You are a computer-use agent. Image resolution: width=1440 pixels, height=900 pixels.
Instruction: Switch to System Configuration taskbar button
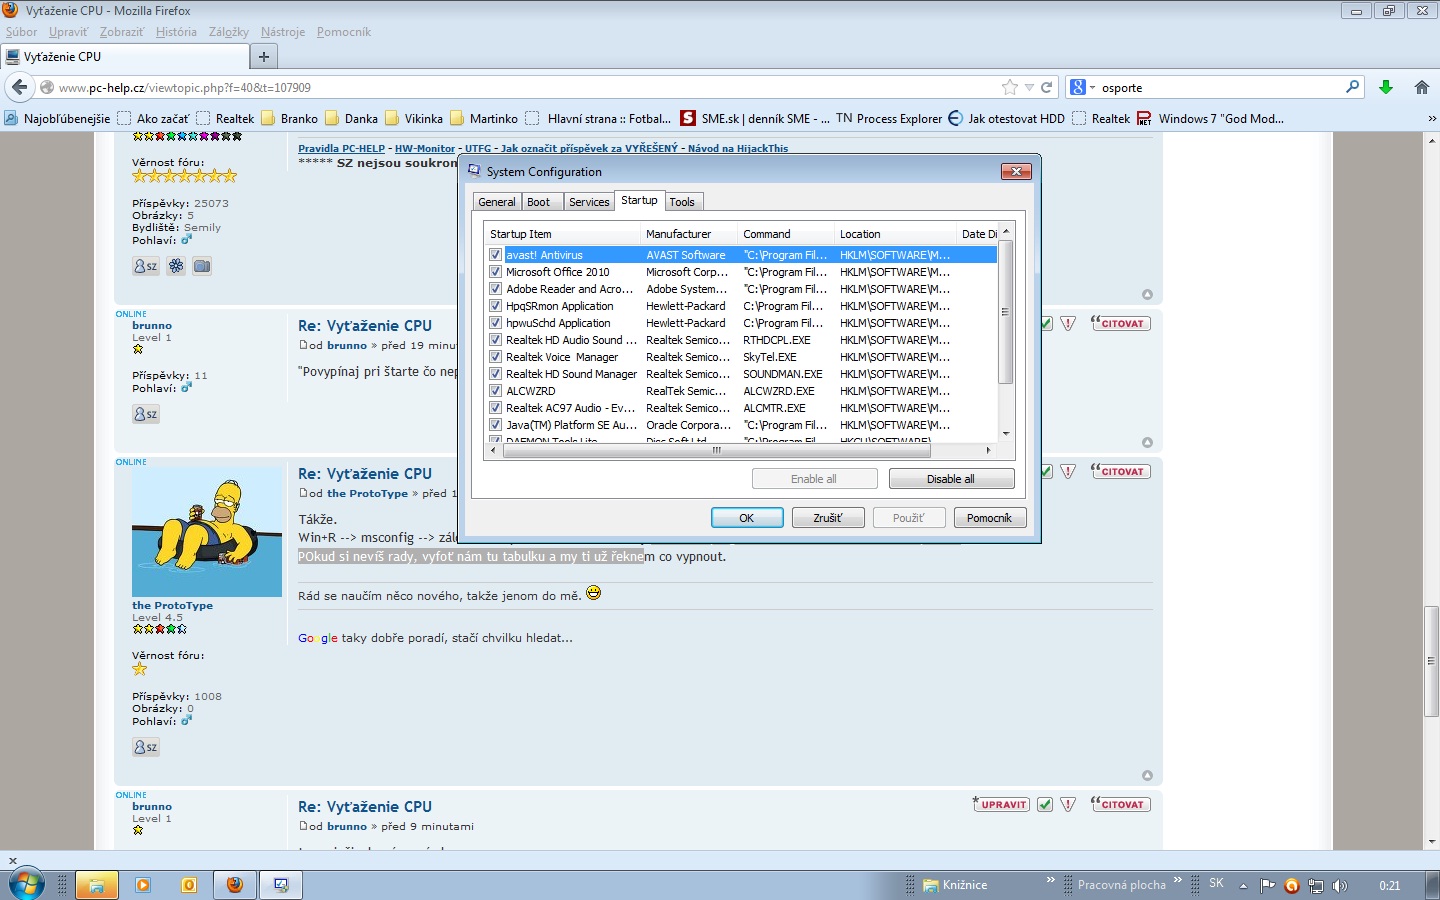(281, 885)
